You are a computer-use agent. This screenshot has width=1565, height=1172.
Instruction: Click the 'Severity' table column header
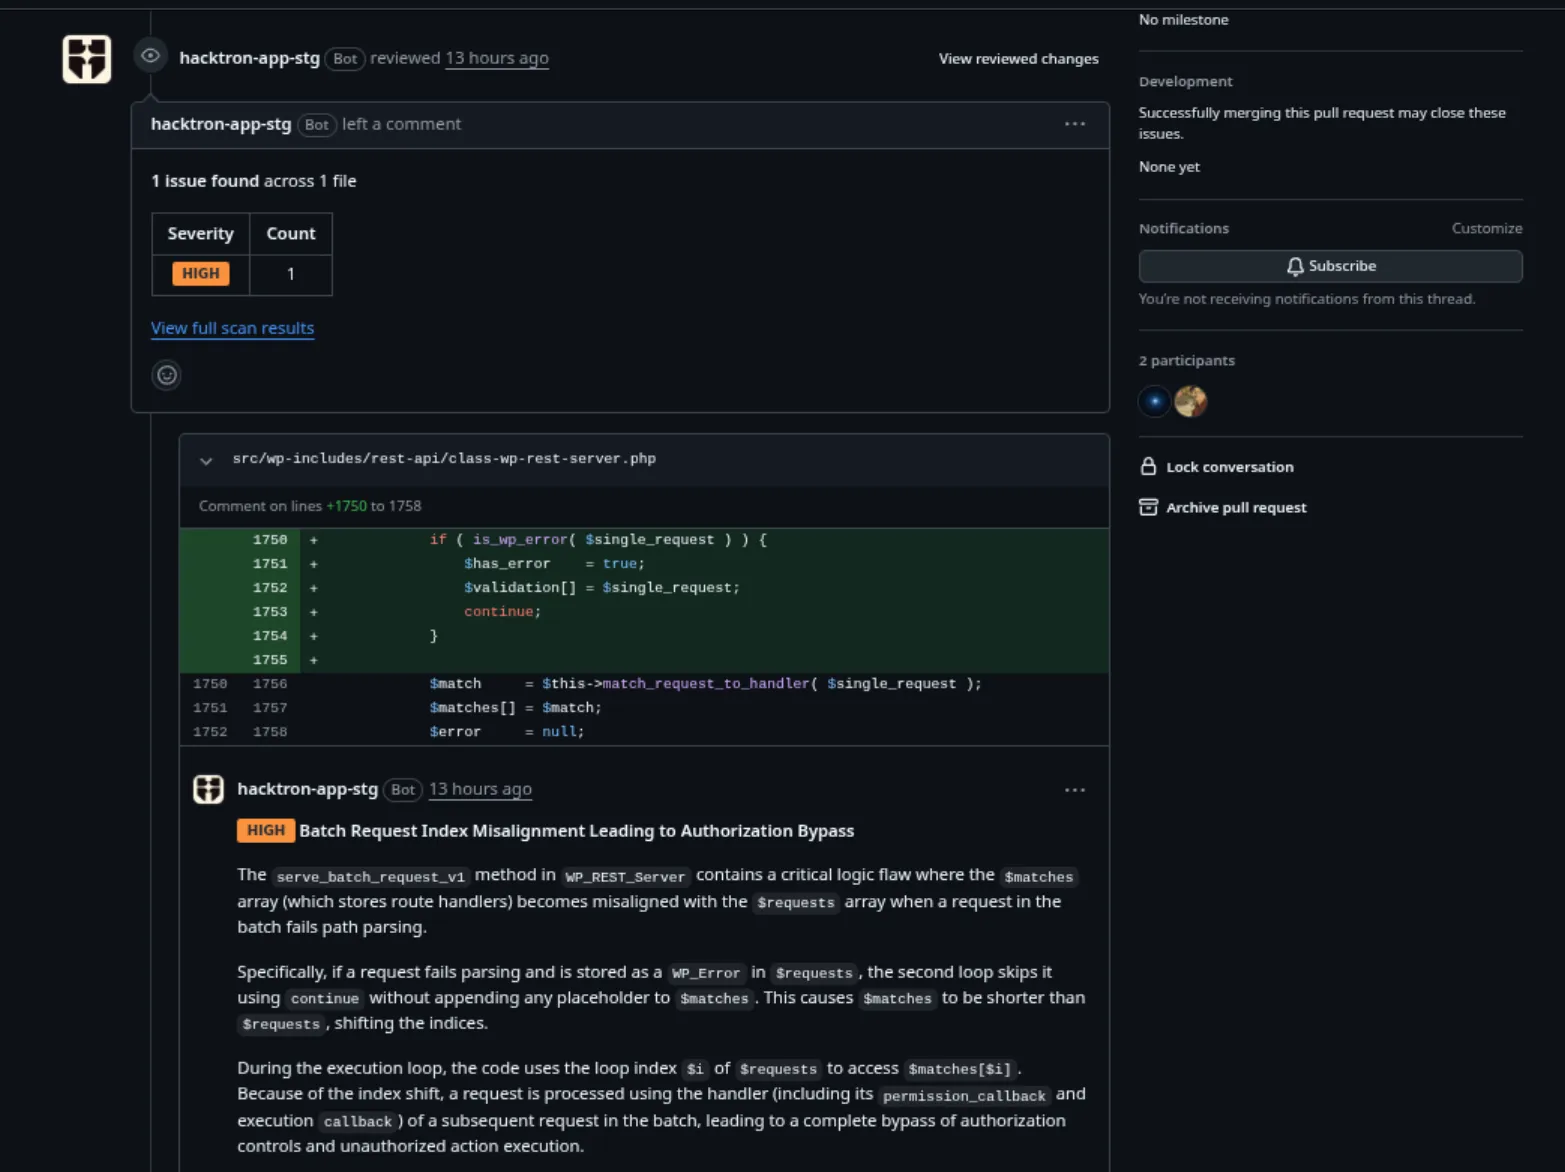point(200,233)
